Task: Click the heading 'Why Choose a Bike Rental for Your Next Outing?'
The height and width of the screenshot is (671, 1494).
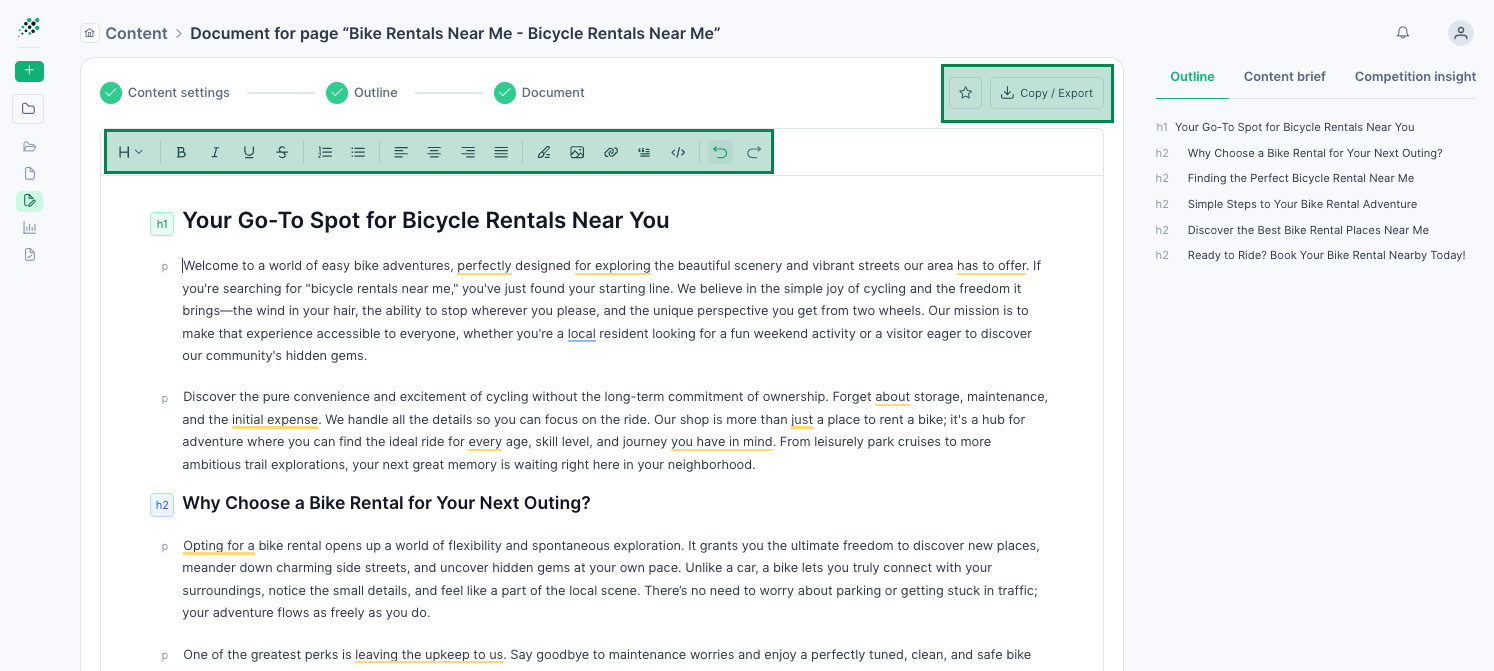Action: [x=386, y=503]
